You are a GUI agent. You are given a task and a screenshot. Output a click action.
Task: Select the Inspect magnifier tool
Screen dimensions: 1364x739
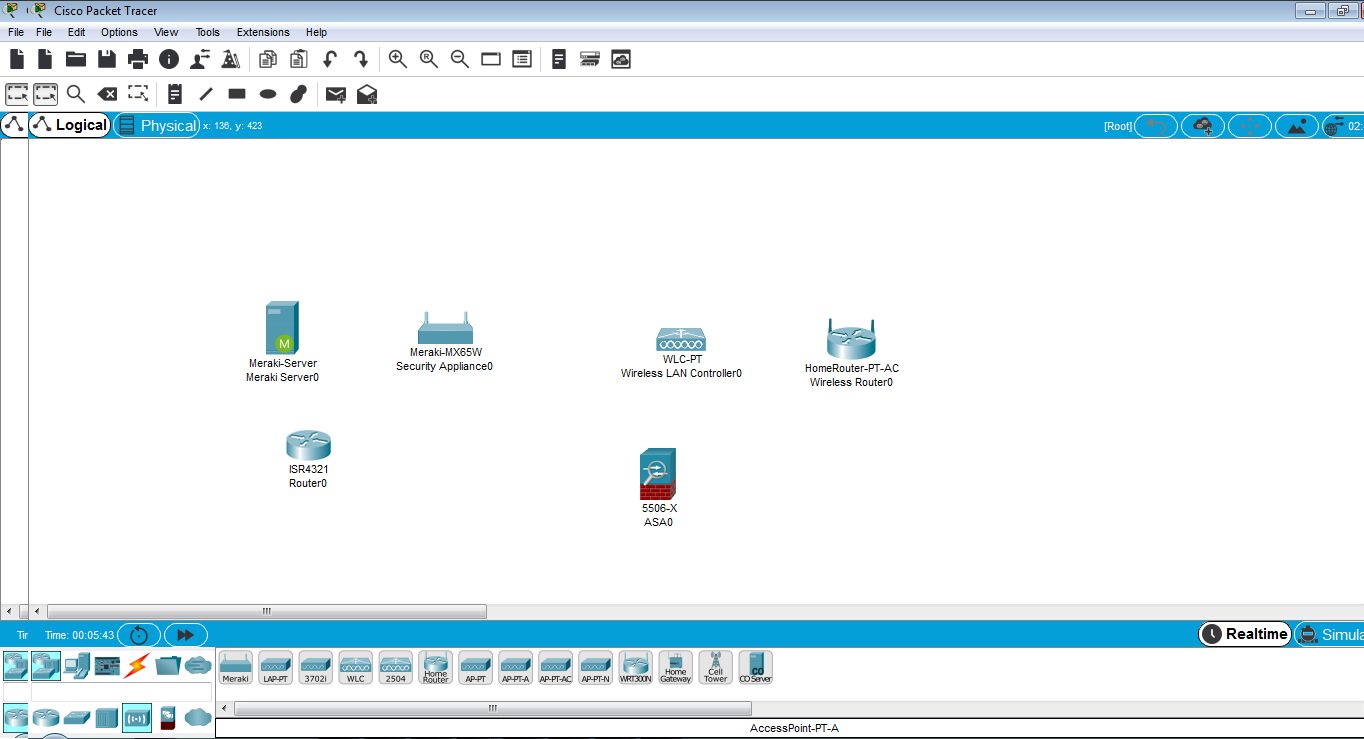click(x=76, y=94)
